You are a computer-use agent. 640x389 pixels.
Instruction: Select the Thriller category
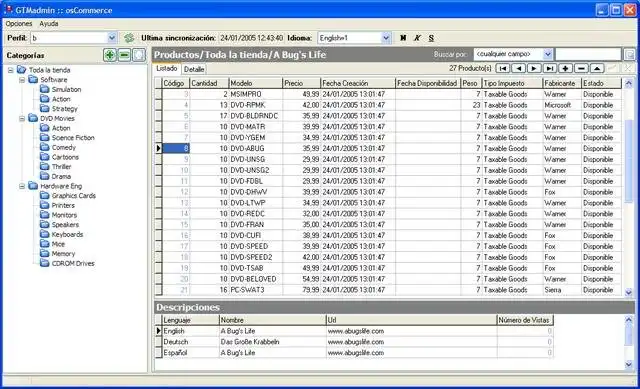point(61,167)
